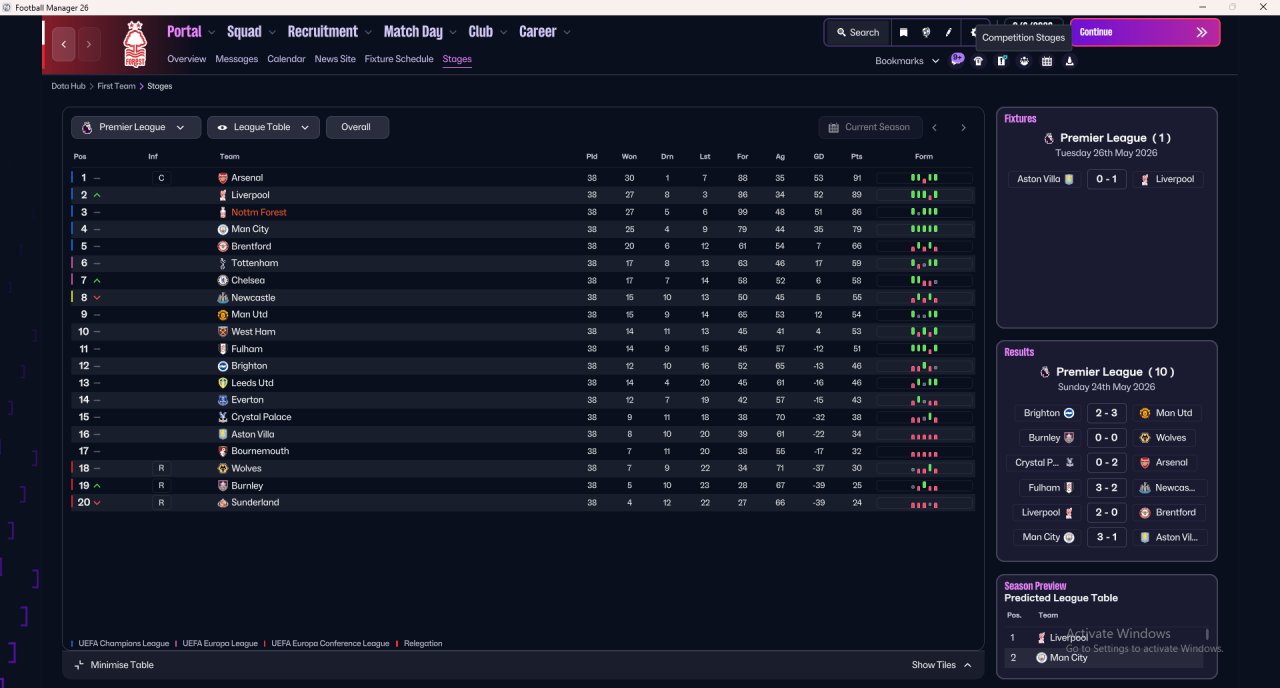This screenshot has height=688, width=1280.
Task: Click the people group icon in bookmarks row
Action: [1024, 61]
